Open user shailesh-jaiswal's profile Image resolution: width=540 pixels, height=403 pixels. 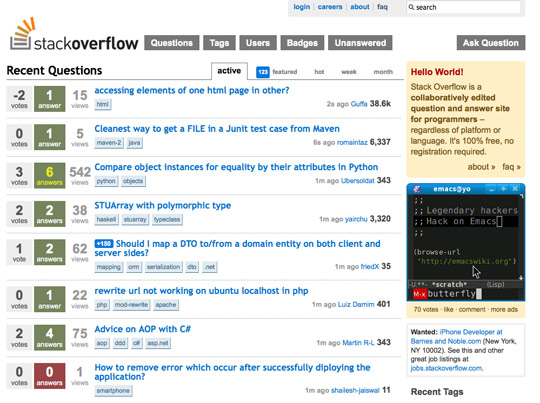point(355,390)
